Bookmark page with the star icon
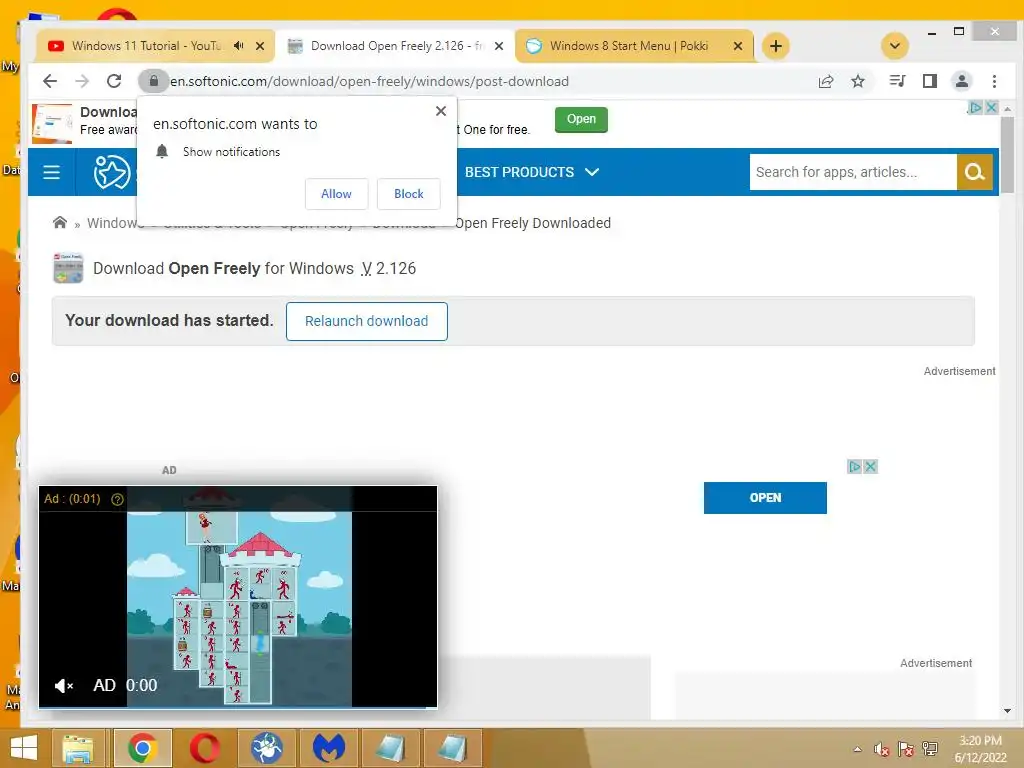The height and width of the screenshot is (768, 1024). pos(857,81)
